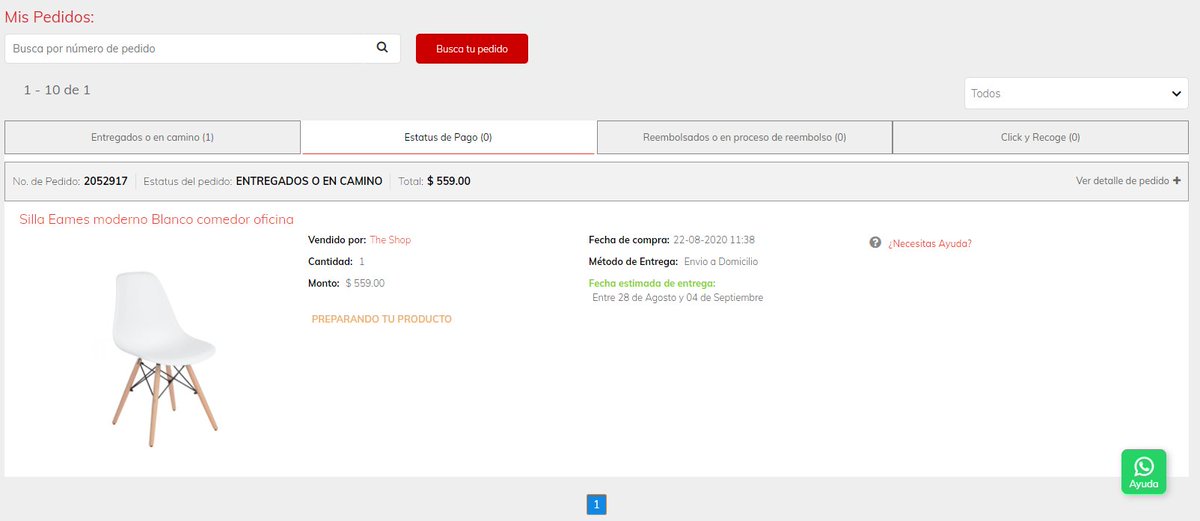Go to Click y Recoge tab
The image size is (1200, 521).
1040,137
